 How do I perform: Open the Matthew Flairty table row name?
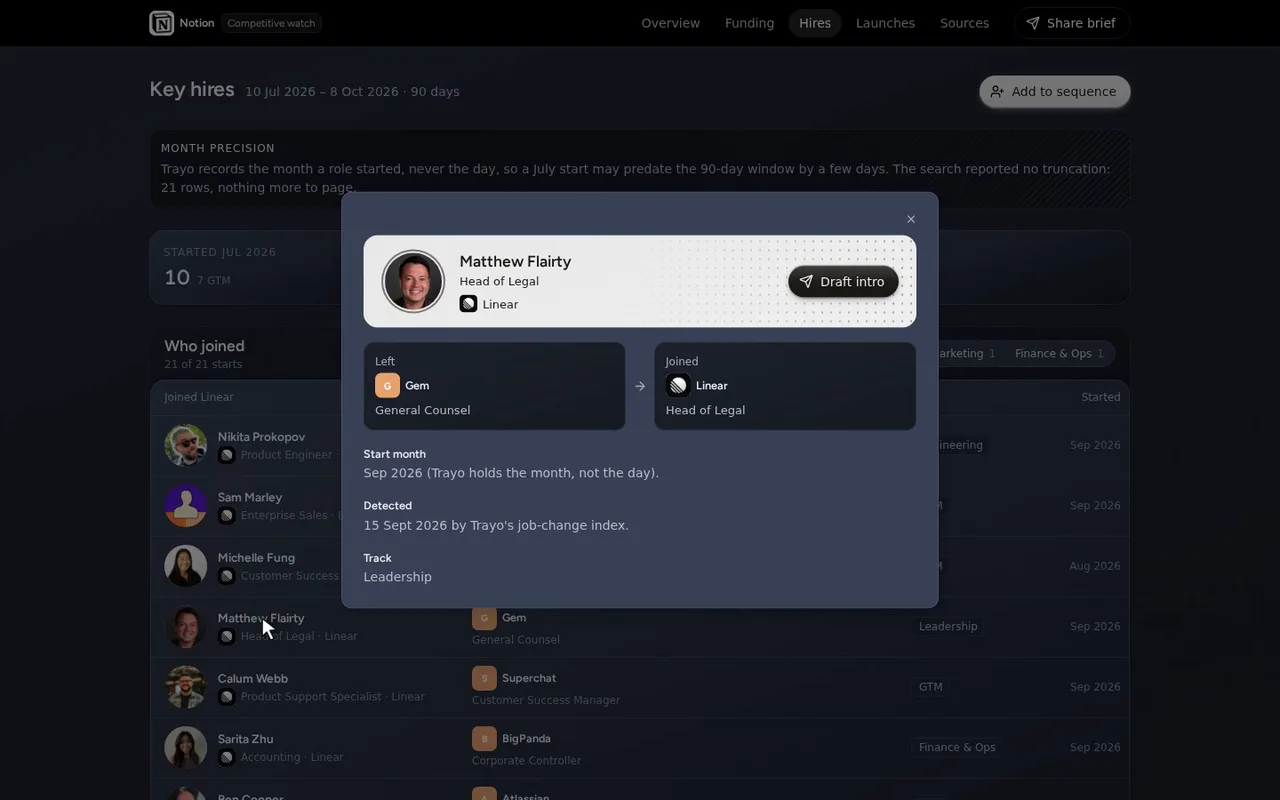click(x=261, y=618)
